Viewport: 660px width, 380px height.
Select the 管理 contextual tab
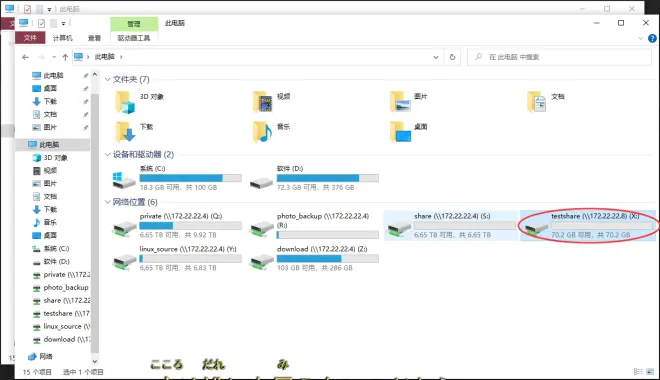[134, 24]
